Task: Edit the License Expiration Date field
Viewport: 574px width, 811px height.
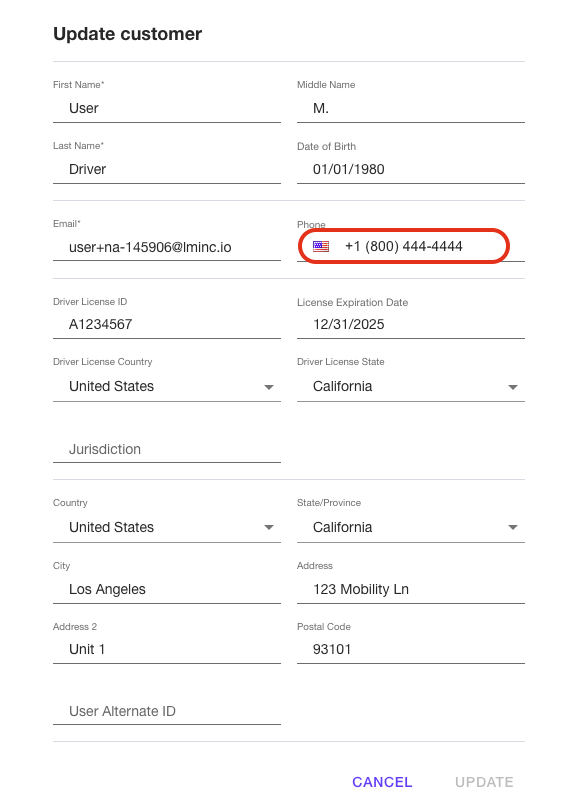Action: point(411,325)
